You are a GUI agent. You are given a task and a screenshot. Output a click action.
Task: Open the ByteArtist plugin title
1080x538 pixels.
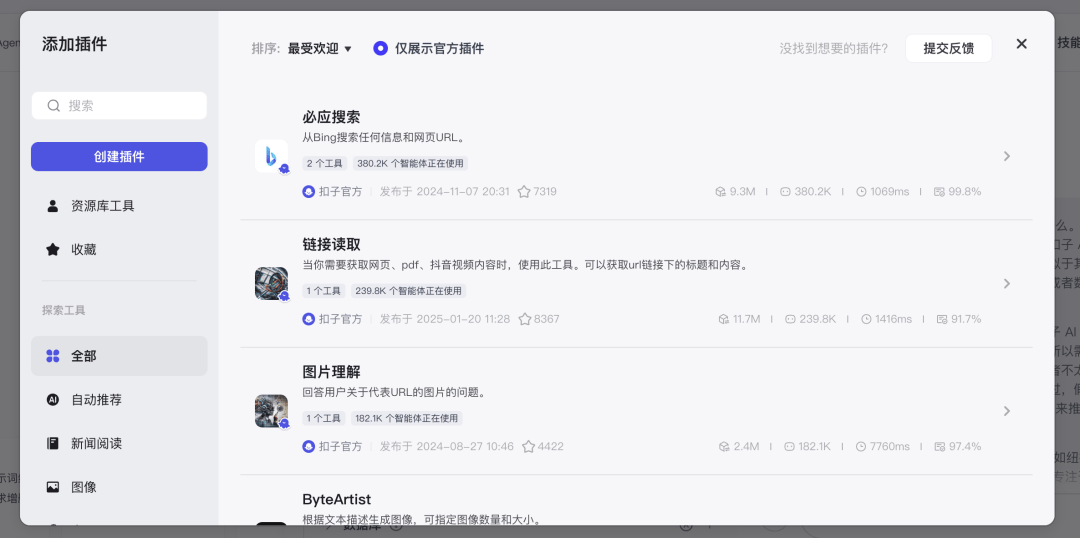pos(337,499)
